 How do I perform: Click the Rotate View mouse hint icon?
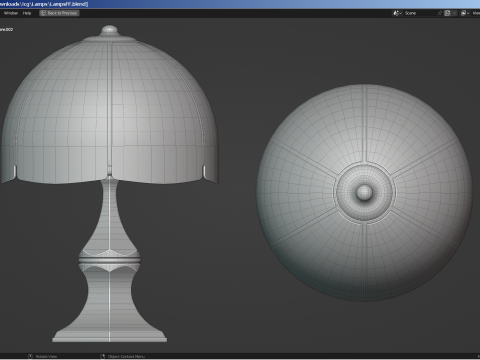pos(30,356)
